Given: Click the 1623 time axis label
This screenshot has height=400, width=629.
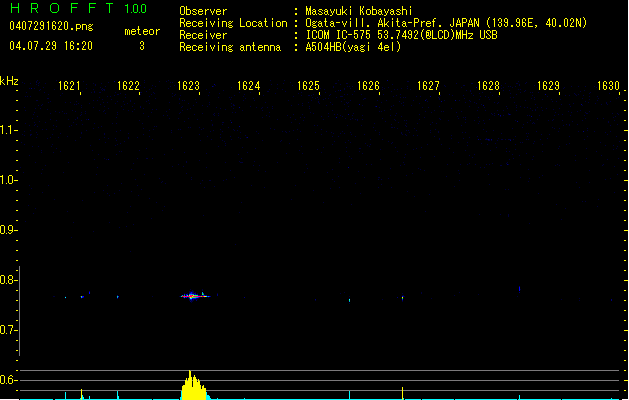Looking at the screenshot, I should pyautogui.click(x=189, y=86).
